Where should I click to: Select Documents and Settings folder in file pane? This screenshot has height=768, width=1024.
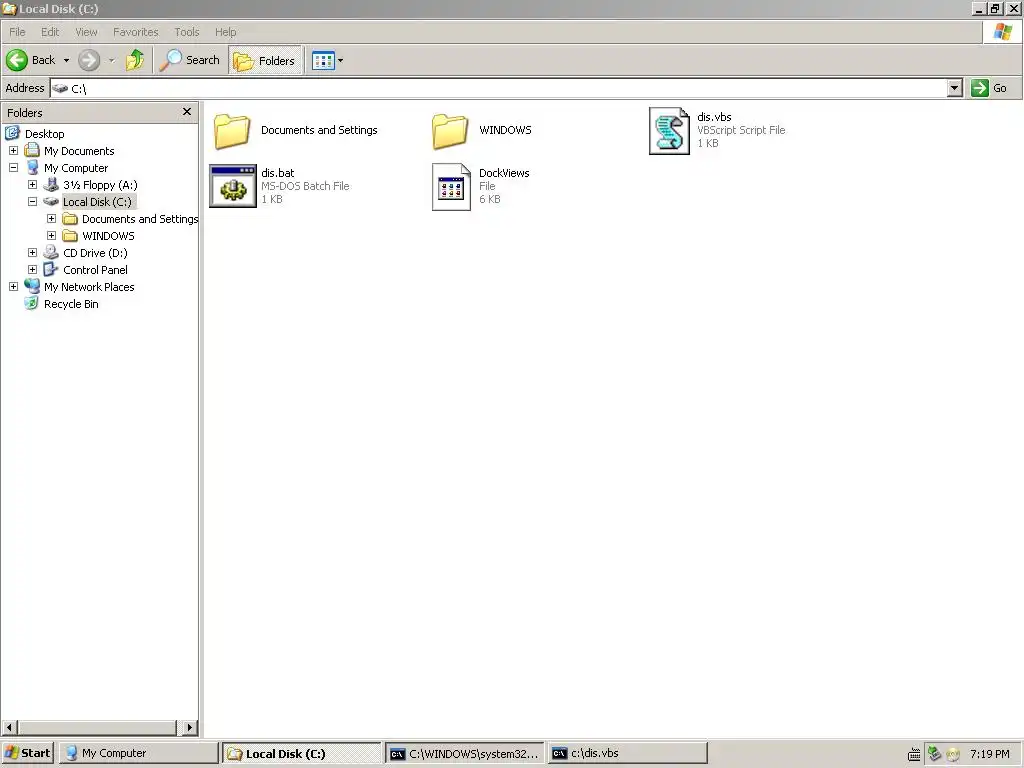232,131
